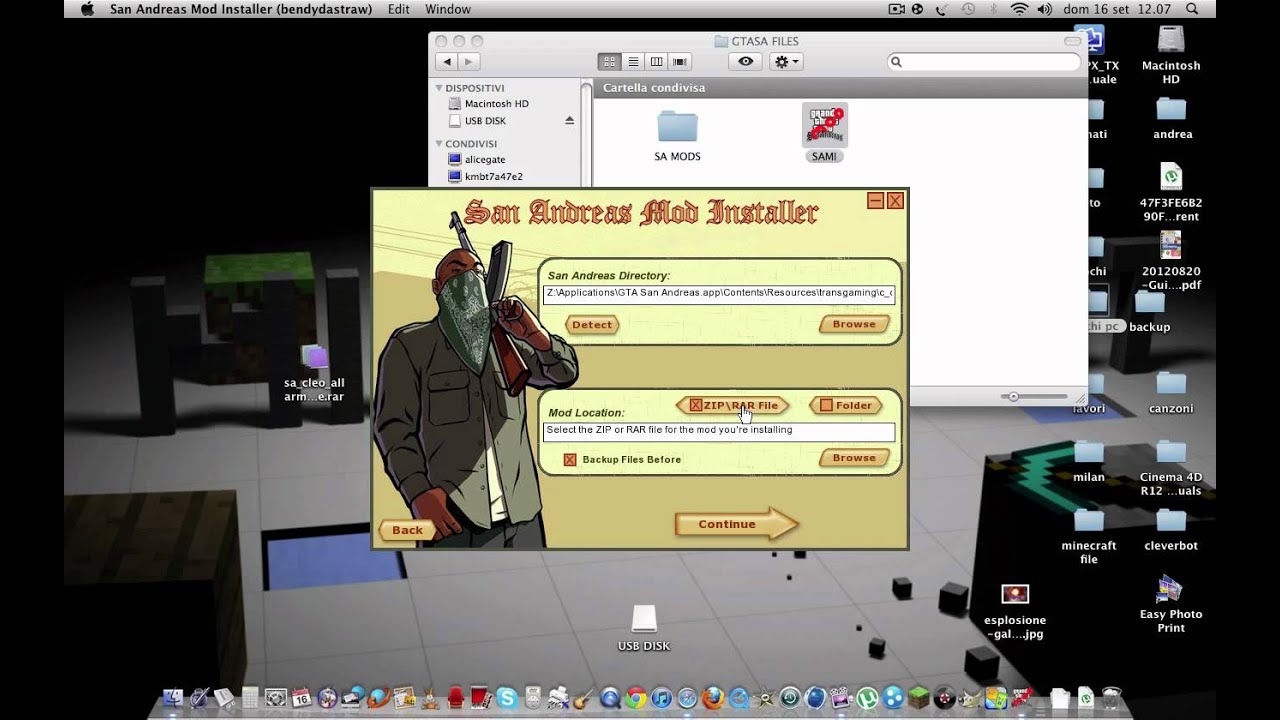Click the Continue arrow button
The width and height of the screenshot is (1280, 720).
pos(737,524)
